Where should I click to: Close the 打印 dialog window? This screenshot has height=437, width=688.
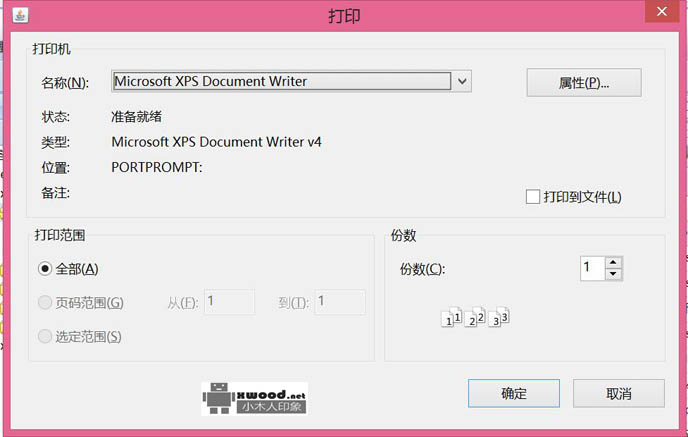[x=662, y=11]
